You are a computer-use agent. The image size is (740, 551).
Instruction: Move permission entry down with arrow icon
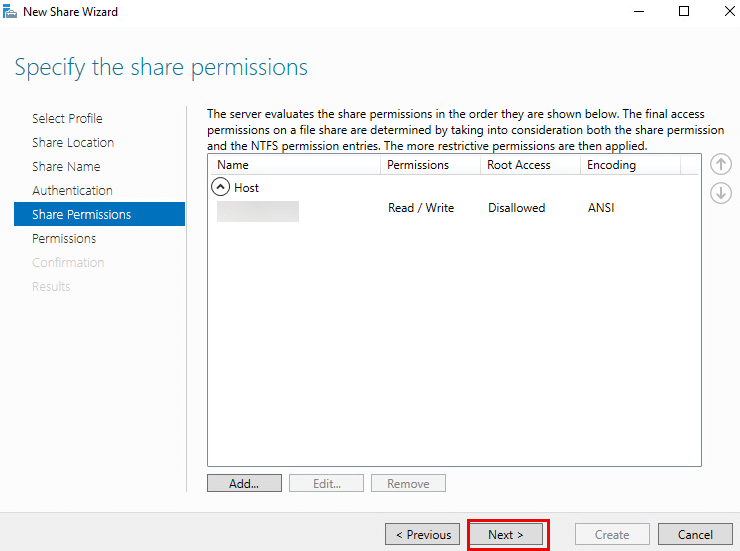(720, 193)
